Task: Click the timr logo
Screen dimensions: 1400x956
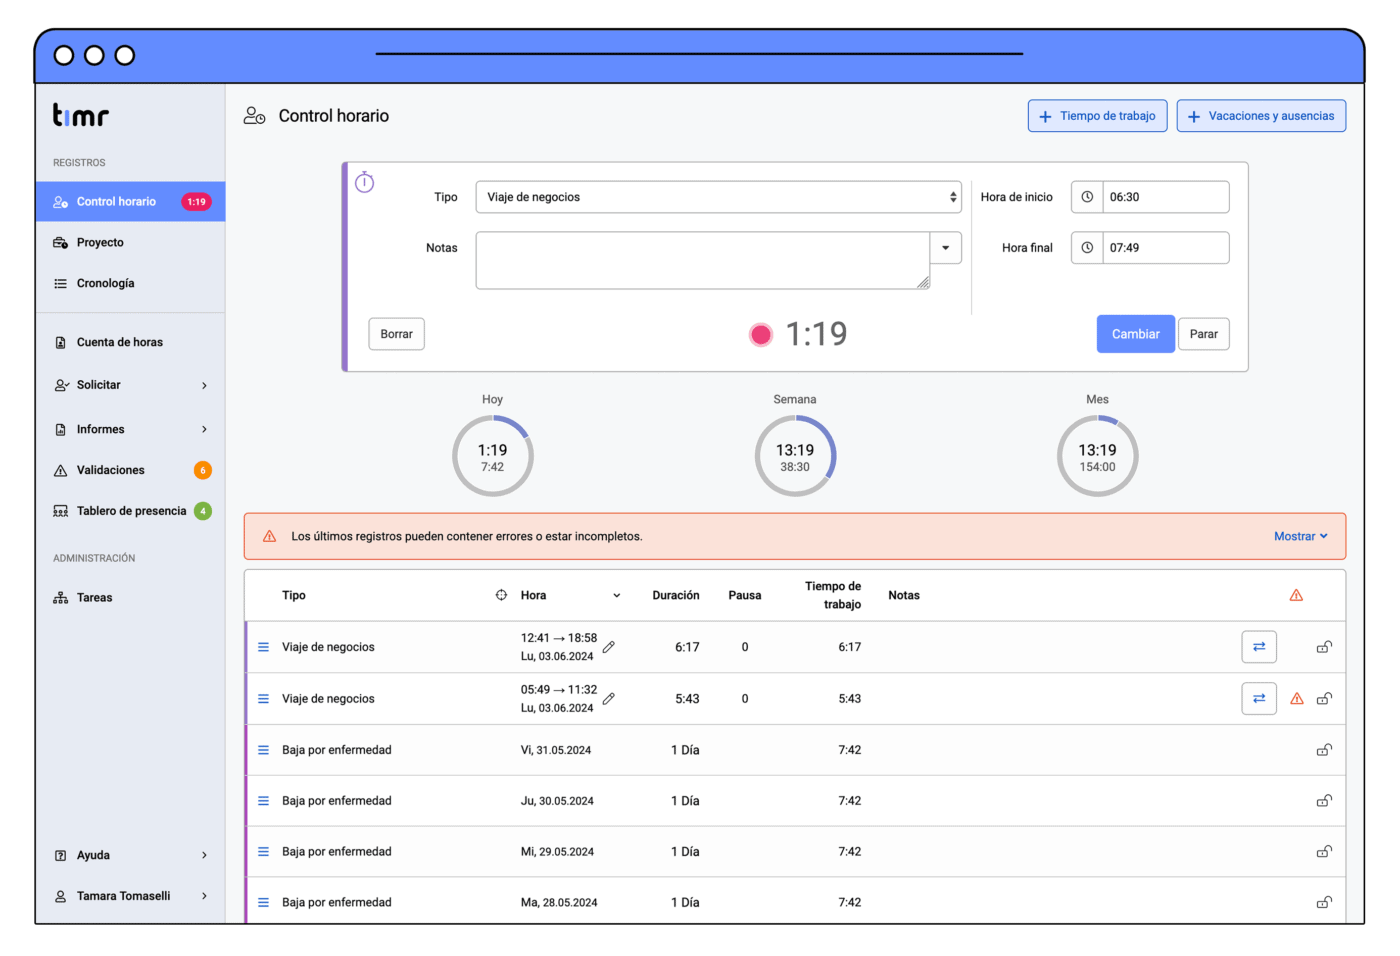Action: pyautogui.click(x=80, y=115)
